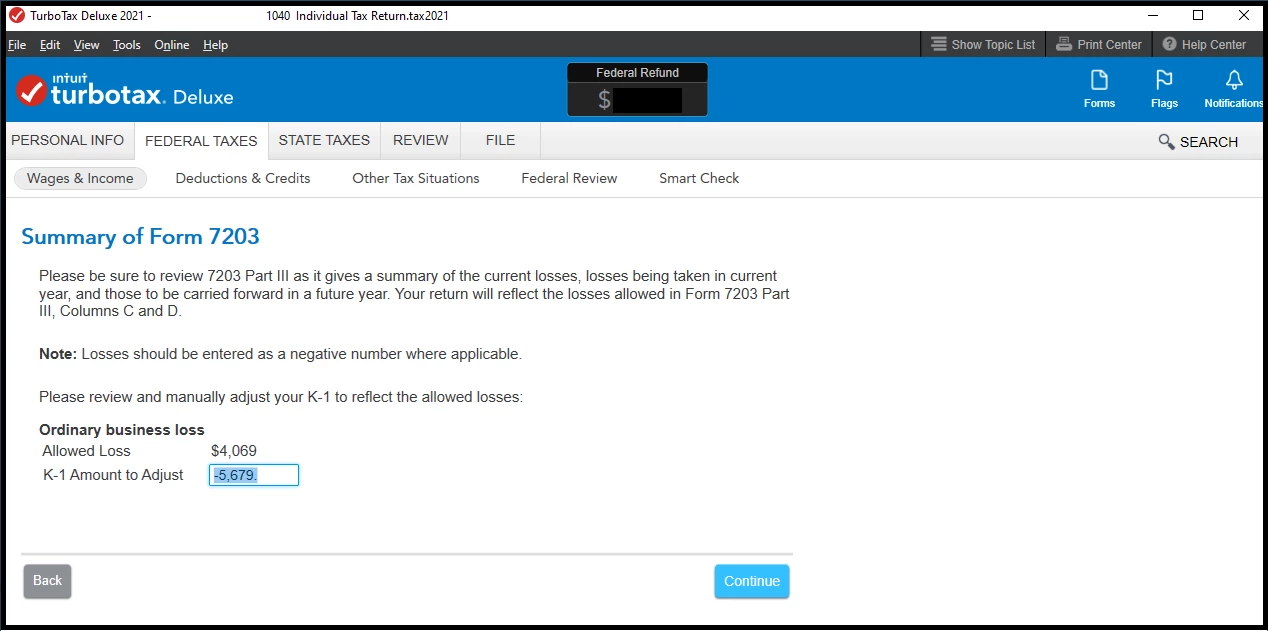Click Show Topic List
Screen dimensions: 1268x631
(x=983, y=44)
